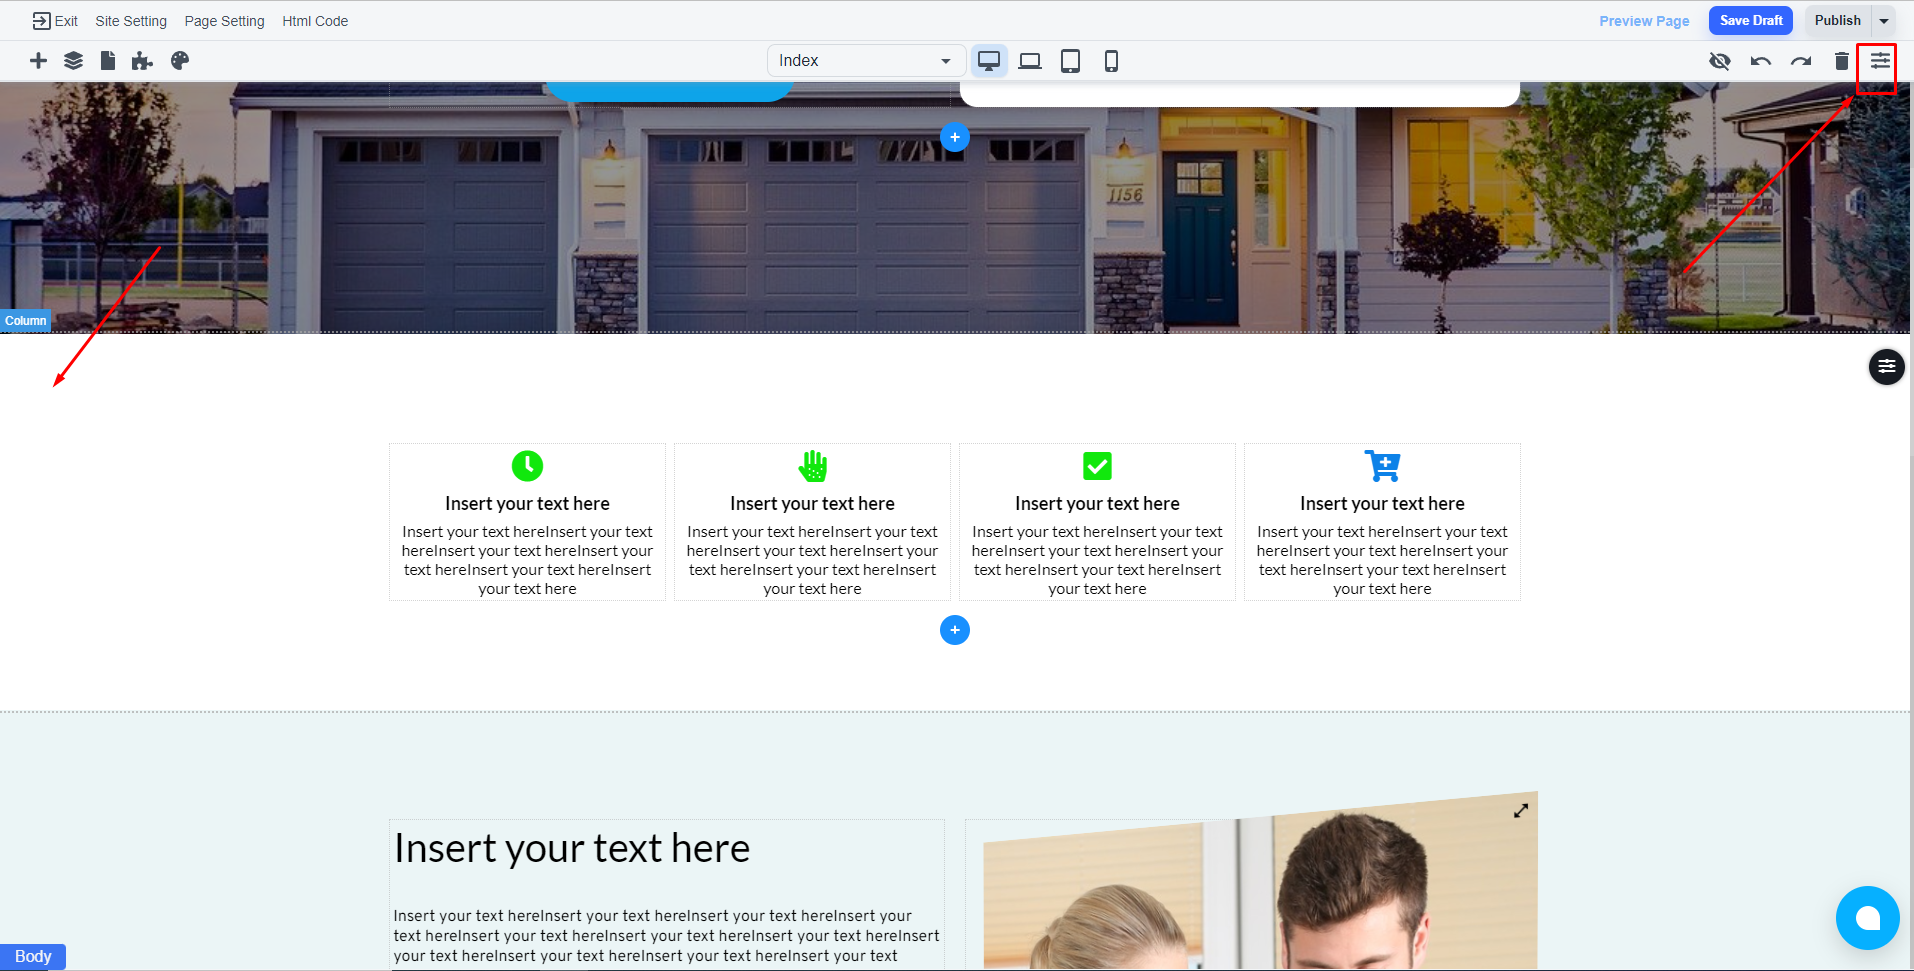Open the layers stack panel
1914x971 pixels.
coord(73,61)
